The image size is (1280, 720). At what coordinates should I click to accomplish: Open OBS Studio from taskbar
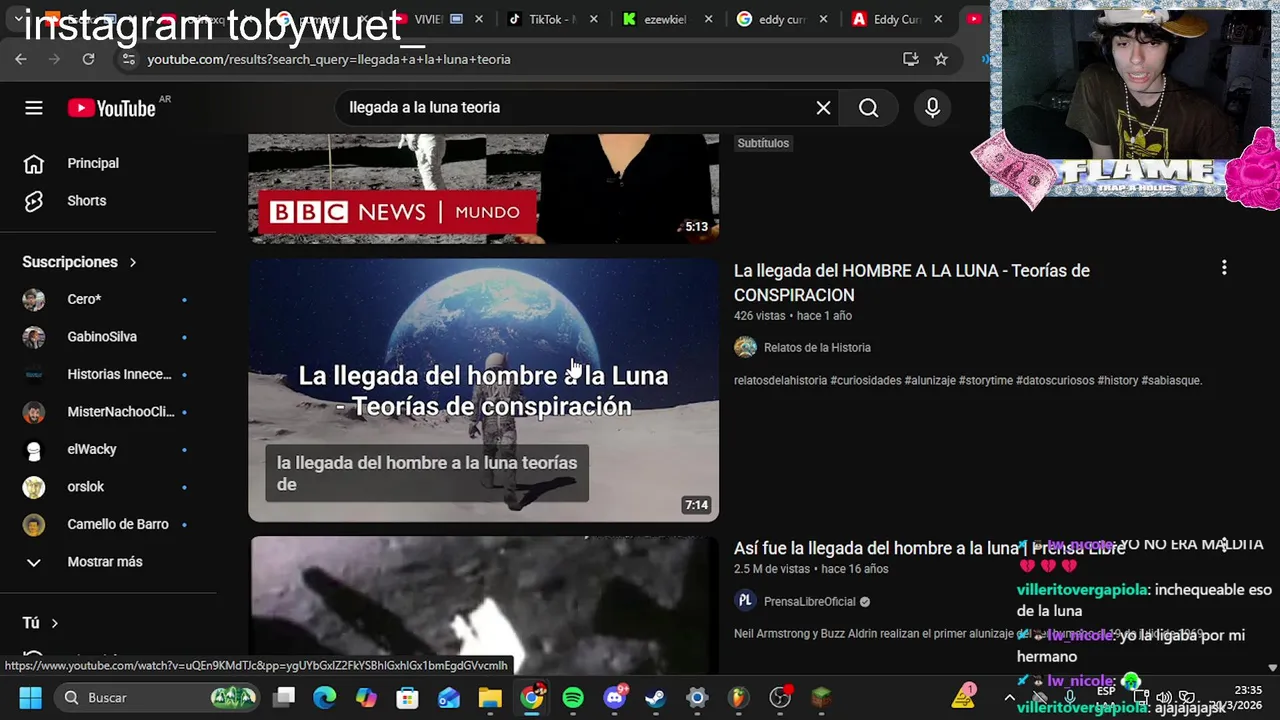[x=780, y=697]
